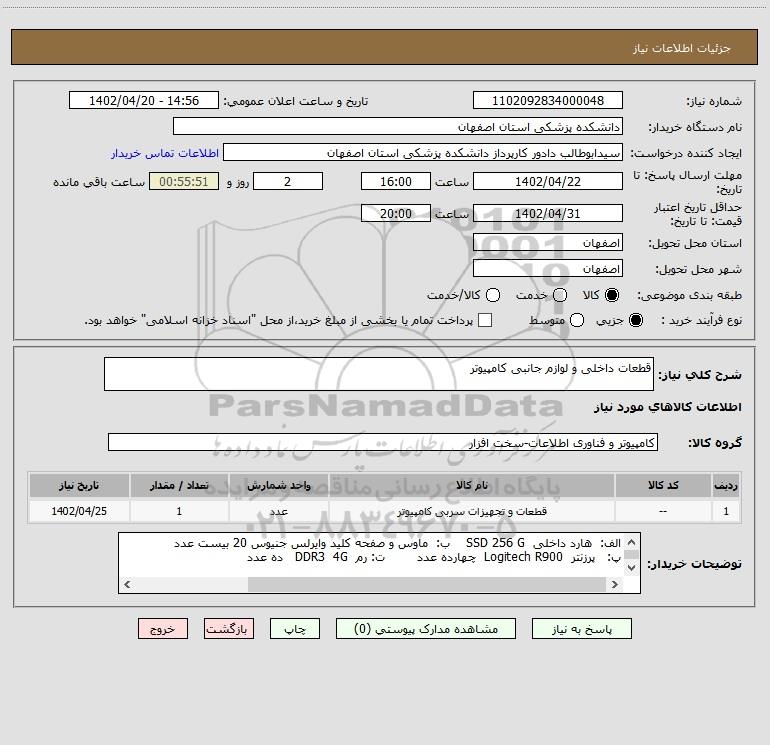This screenshot has height=745, width=770.
Task: Click the validity time field 20:00
Action: click(x=396, y=213)
